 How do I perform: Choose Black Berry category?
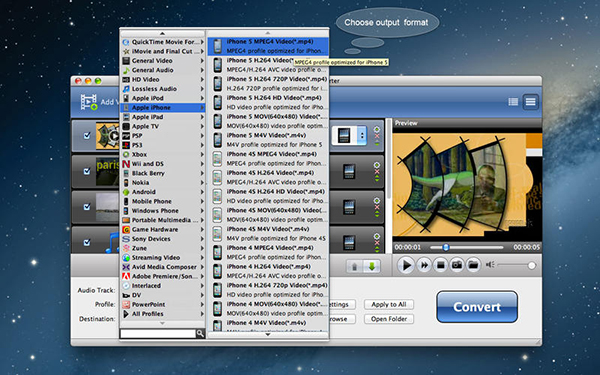pyautogui.click(x=163, y=173)
